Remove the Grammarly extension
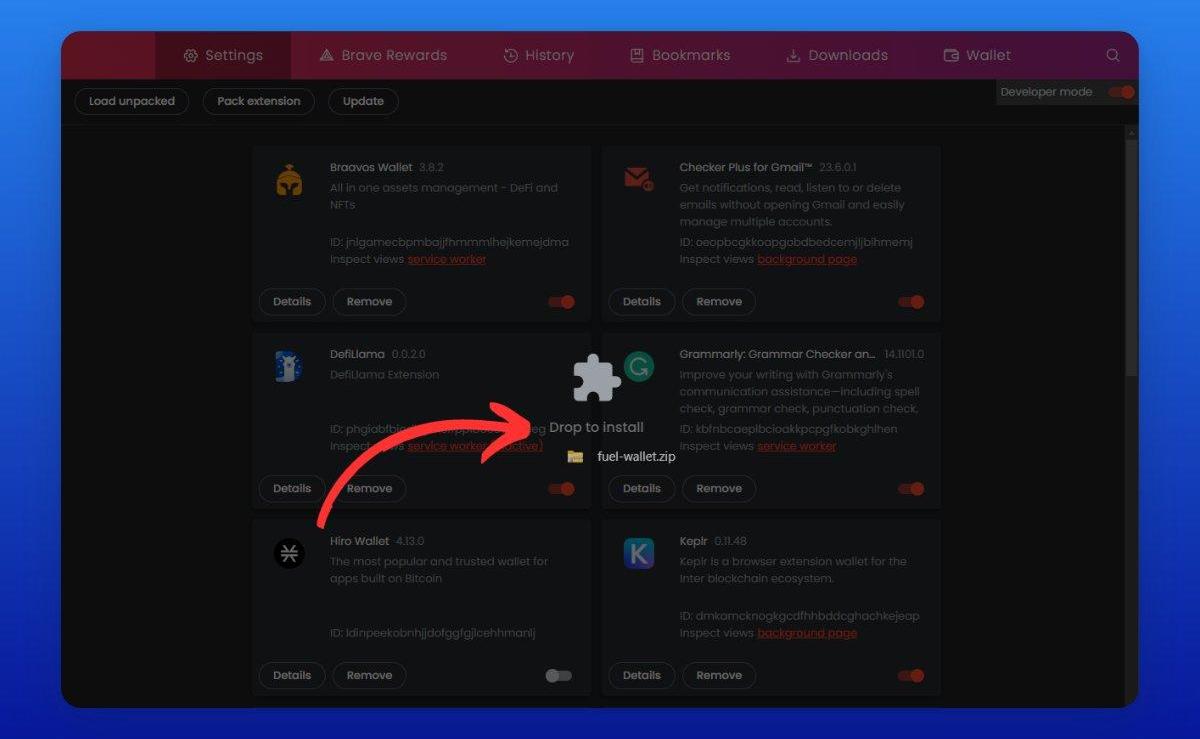This screenshot has height=739, width=1200. 719,489
